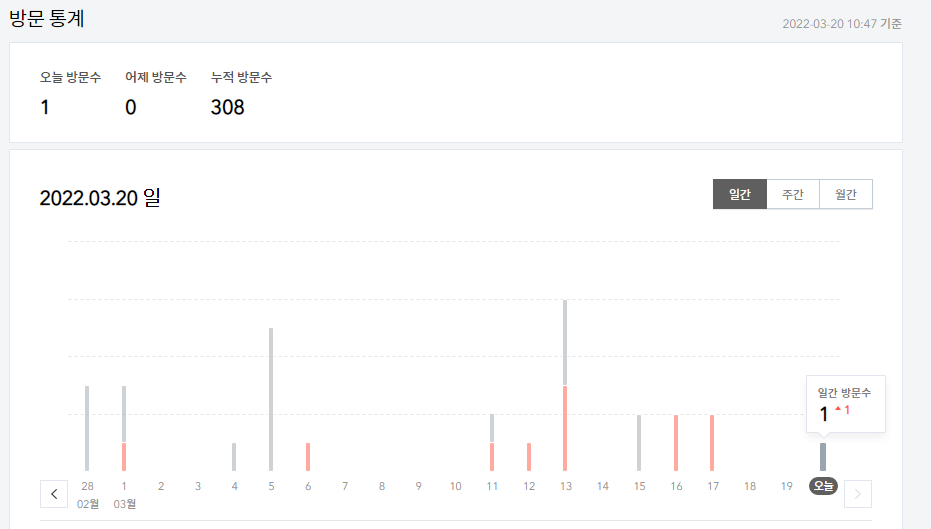The image size is (931, 529).
Task: Click the next date range arrow
Action: point(858,494)
